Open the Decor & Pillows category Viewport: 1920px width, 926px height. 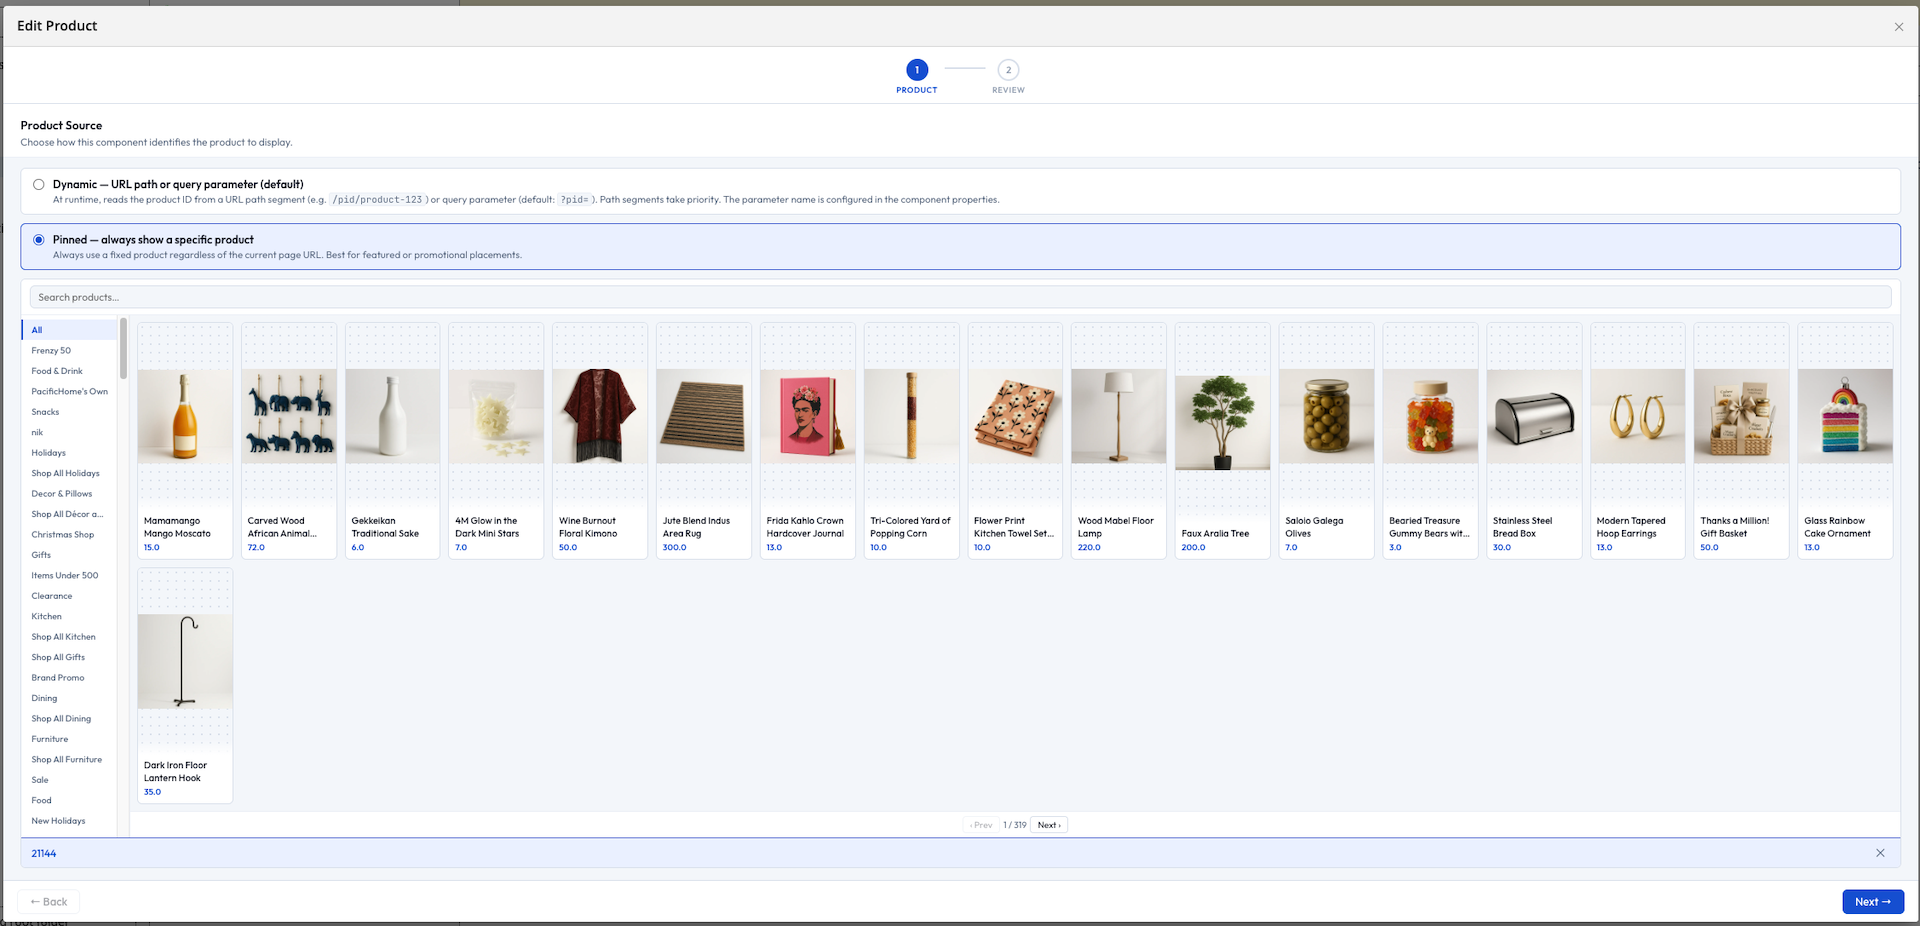click(x=69, y=494)
